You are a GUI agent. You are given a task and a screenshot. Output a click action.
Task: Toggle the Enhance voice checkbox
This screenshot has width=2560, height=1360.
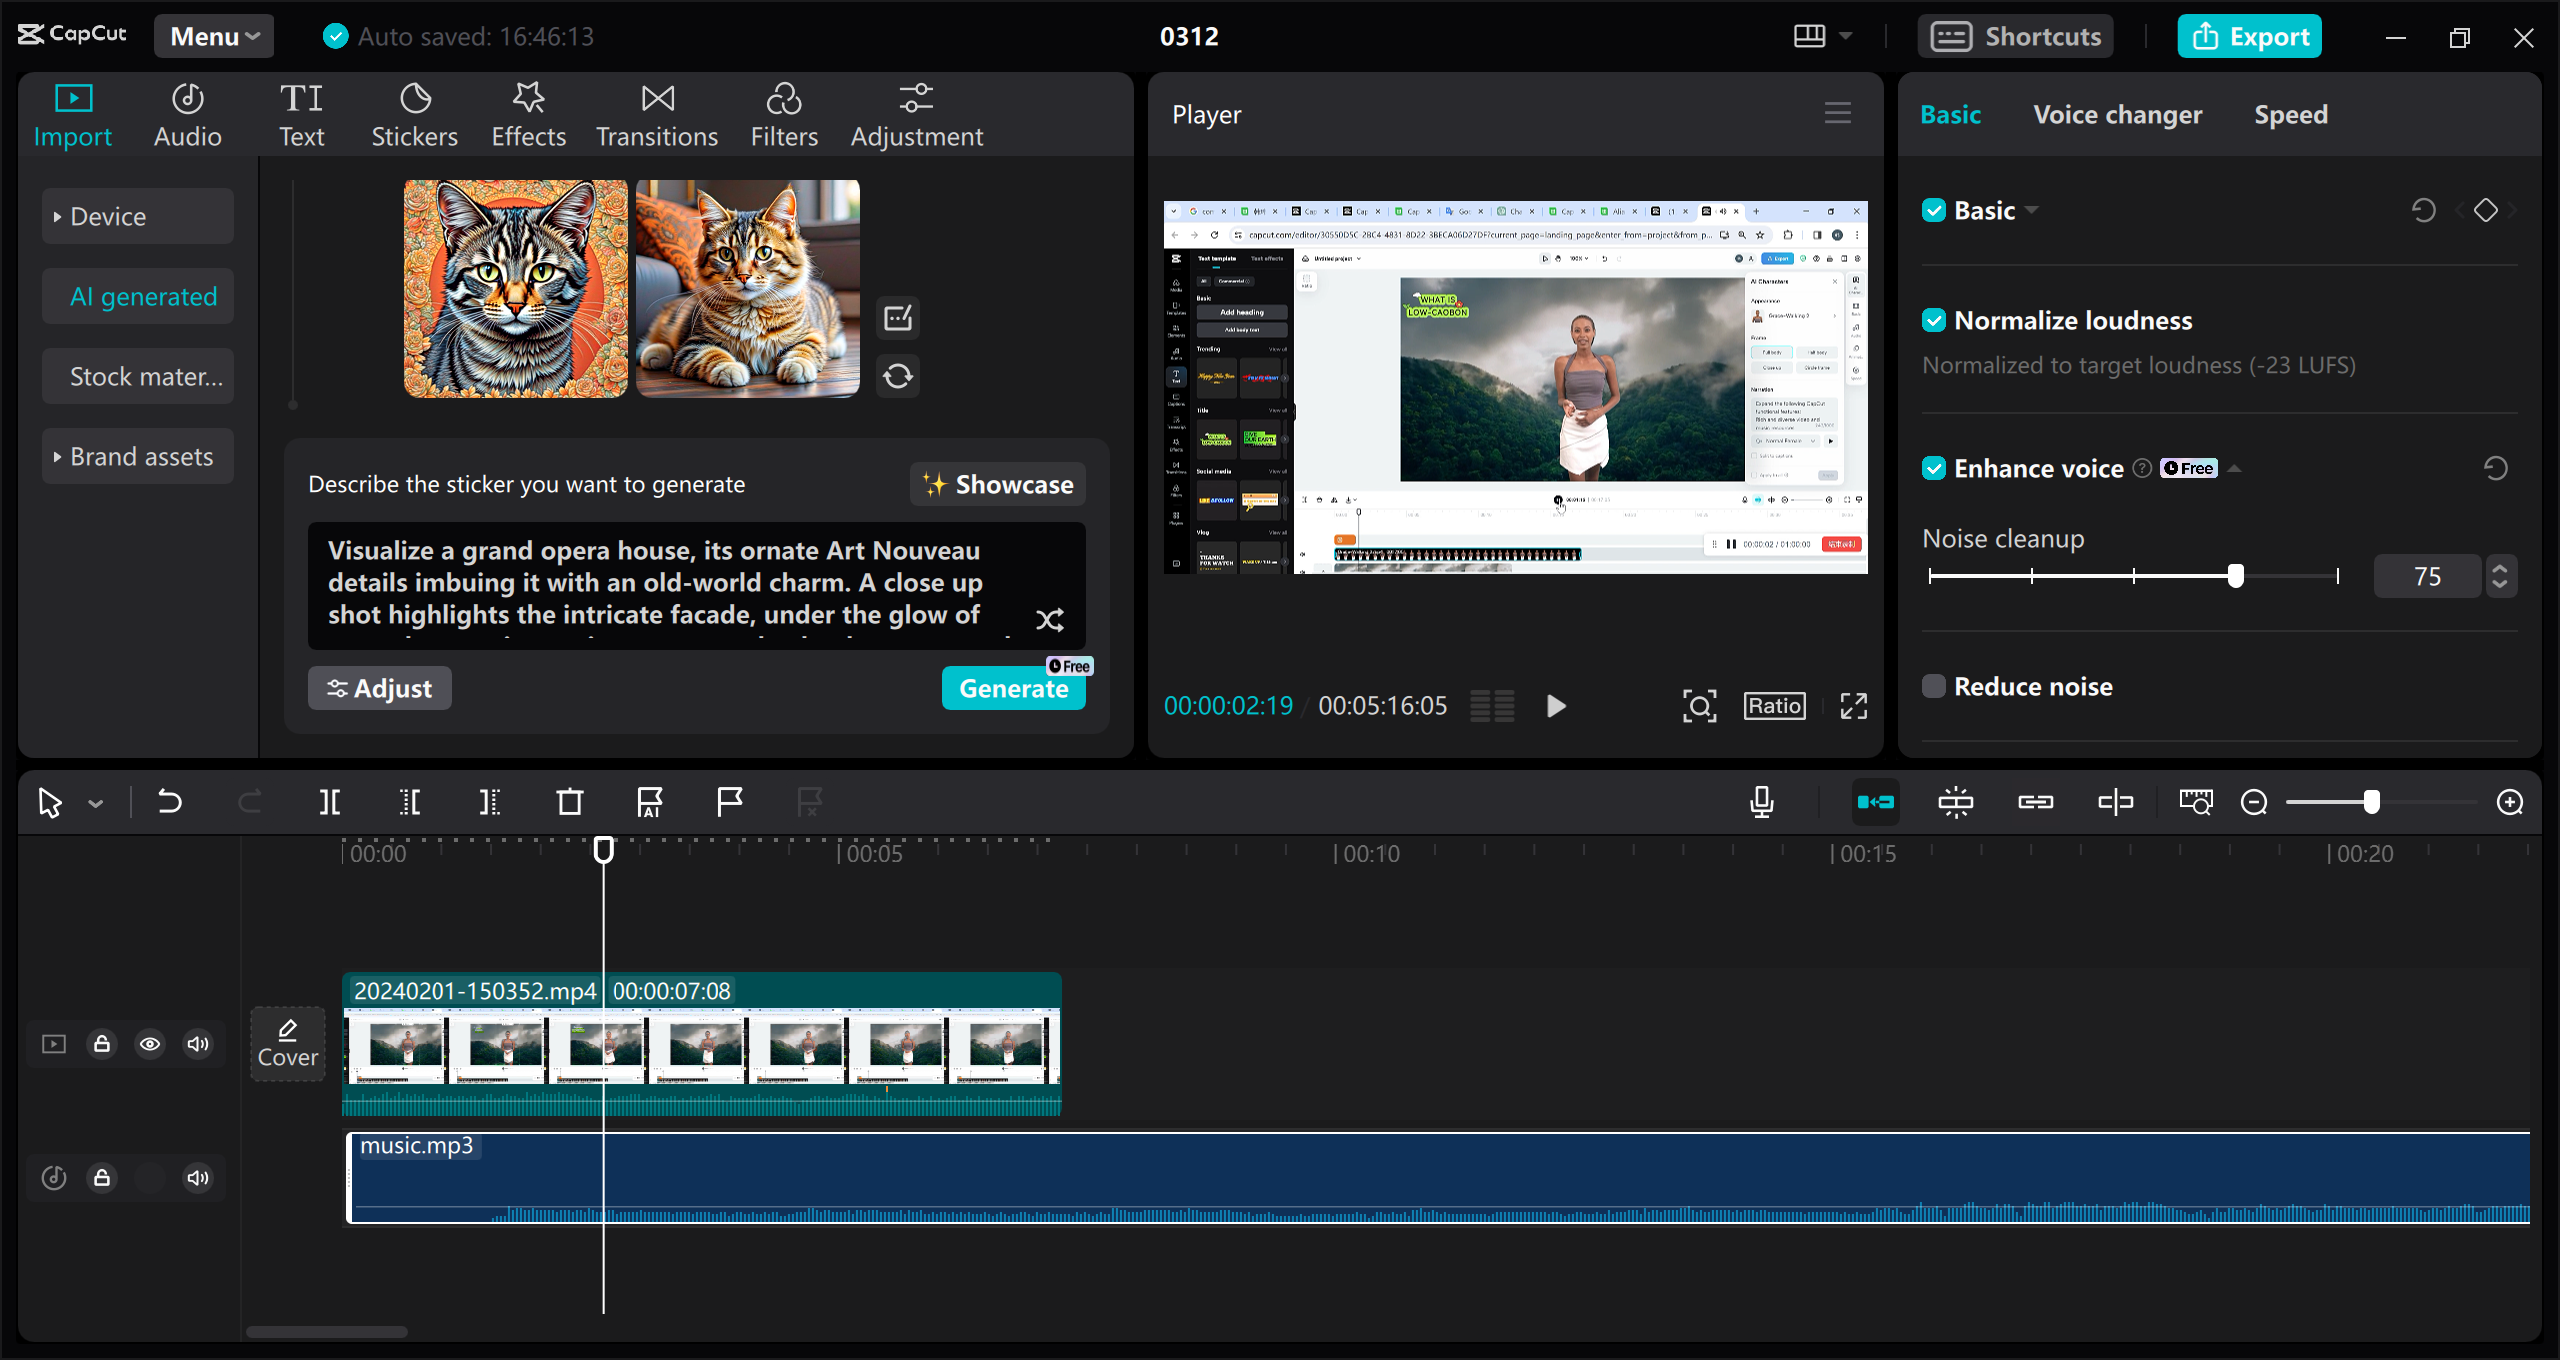tap(1932, 469)
